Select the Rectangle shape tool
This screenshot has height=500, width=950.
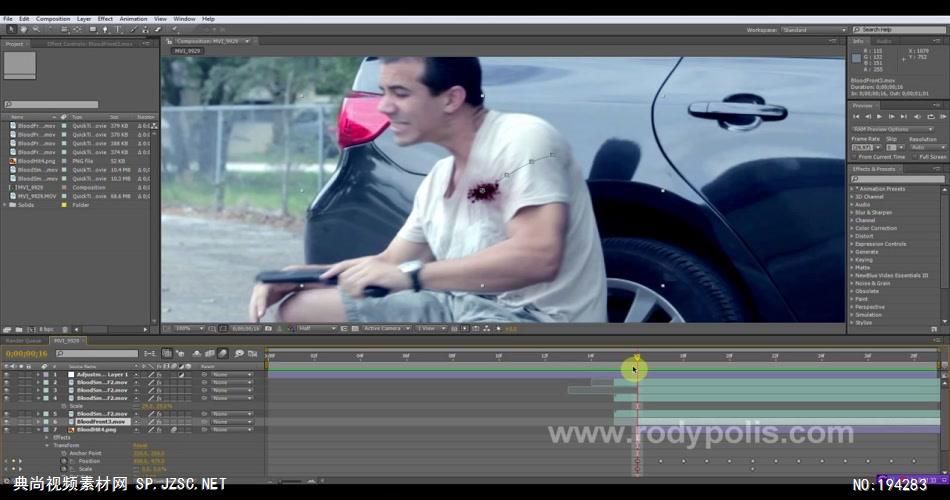point(93,29)
